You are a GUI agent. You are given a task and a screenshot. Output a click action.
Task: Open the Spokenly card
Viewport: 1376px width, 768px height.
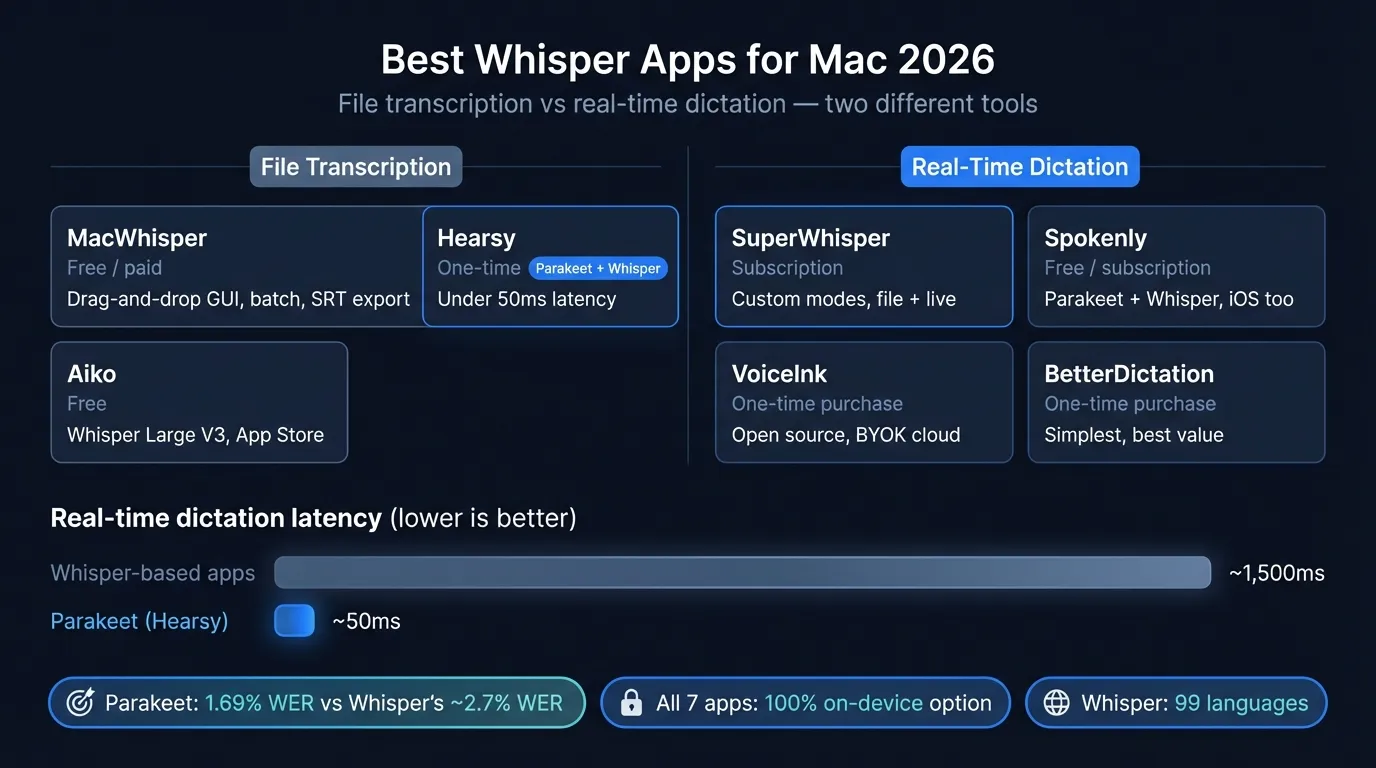1176,266
